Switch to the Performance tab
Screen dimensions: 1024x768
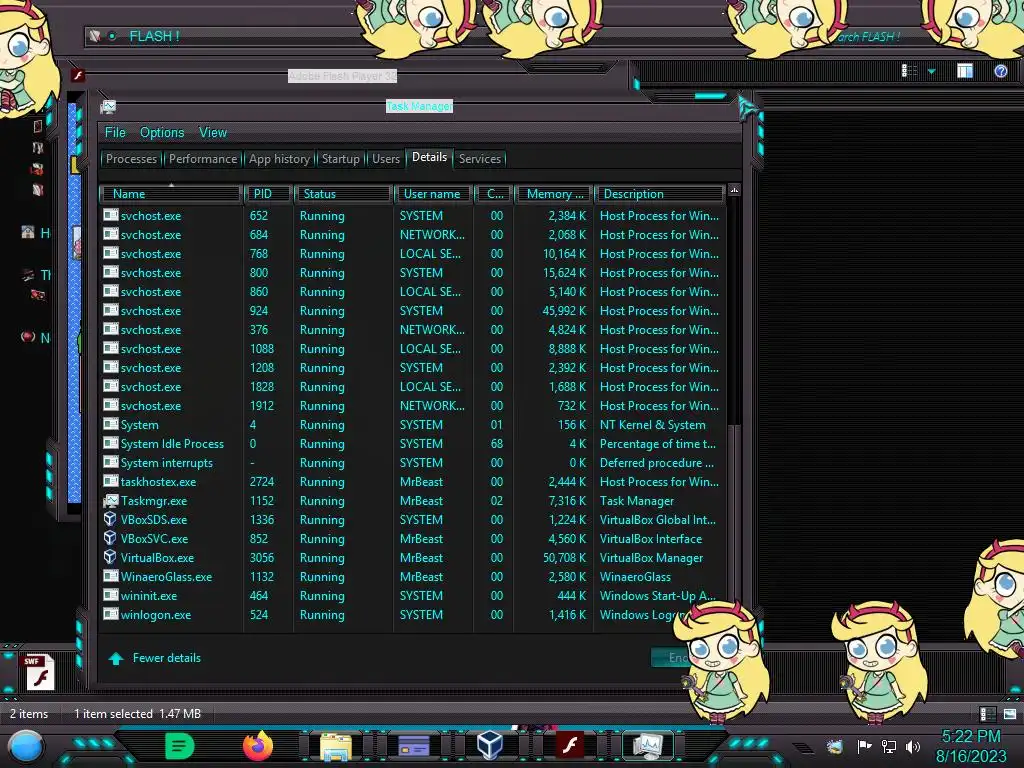point(203,159)
